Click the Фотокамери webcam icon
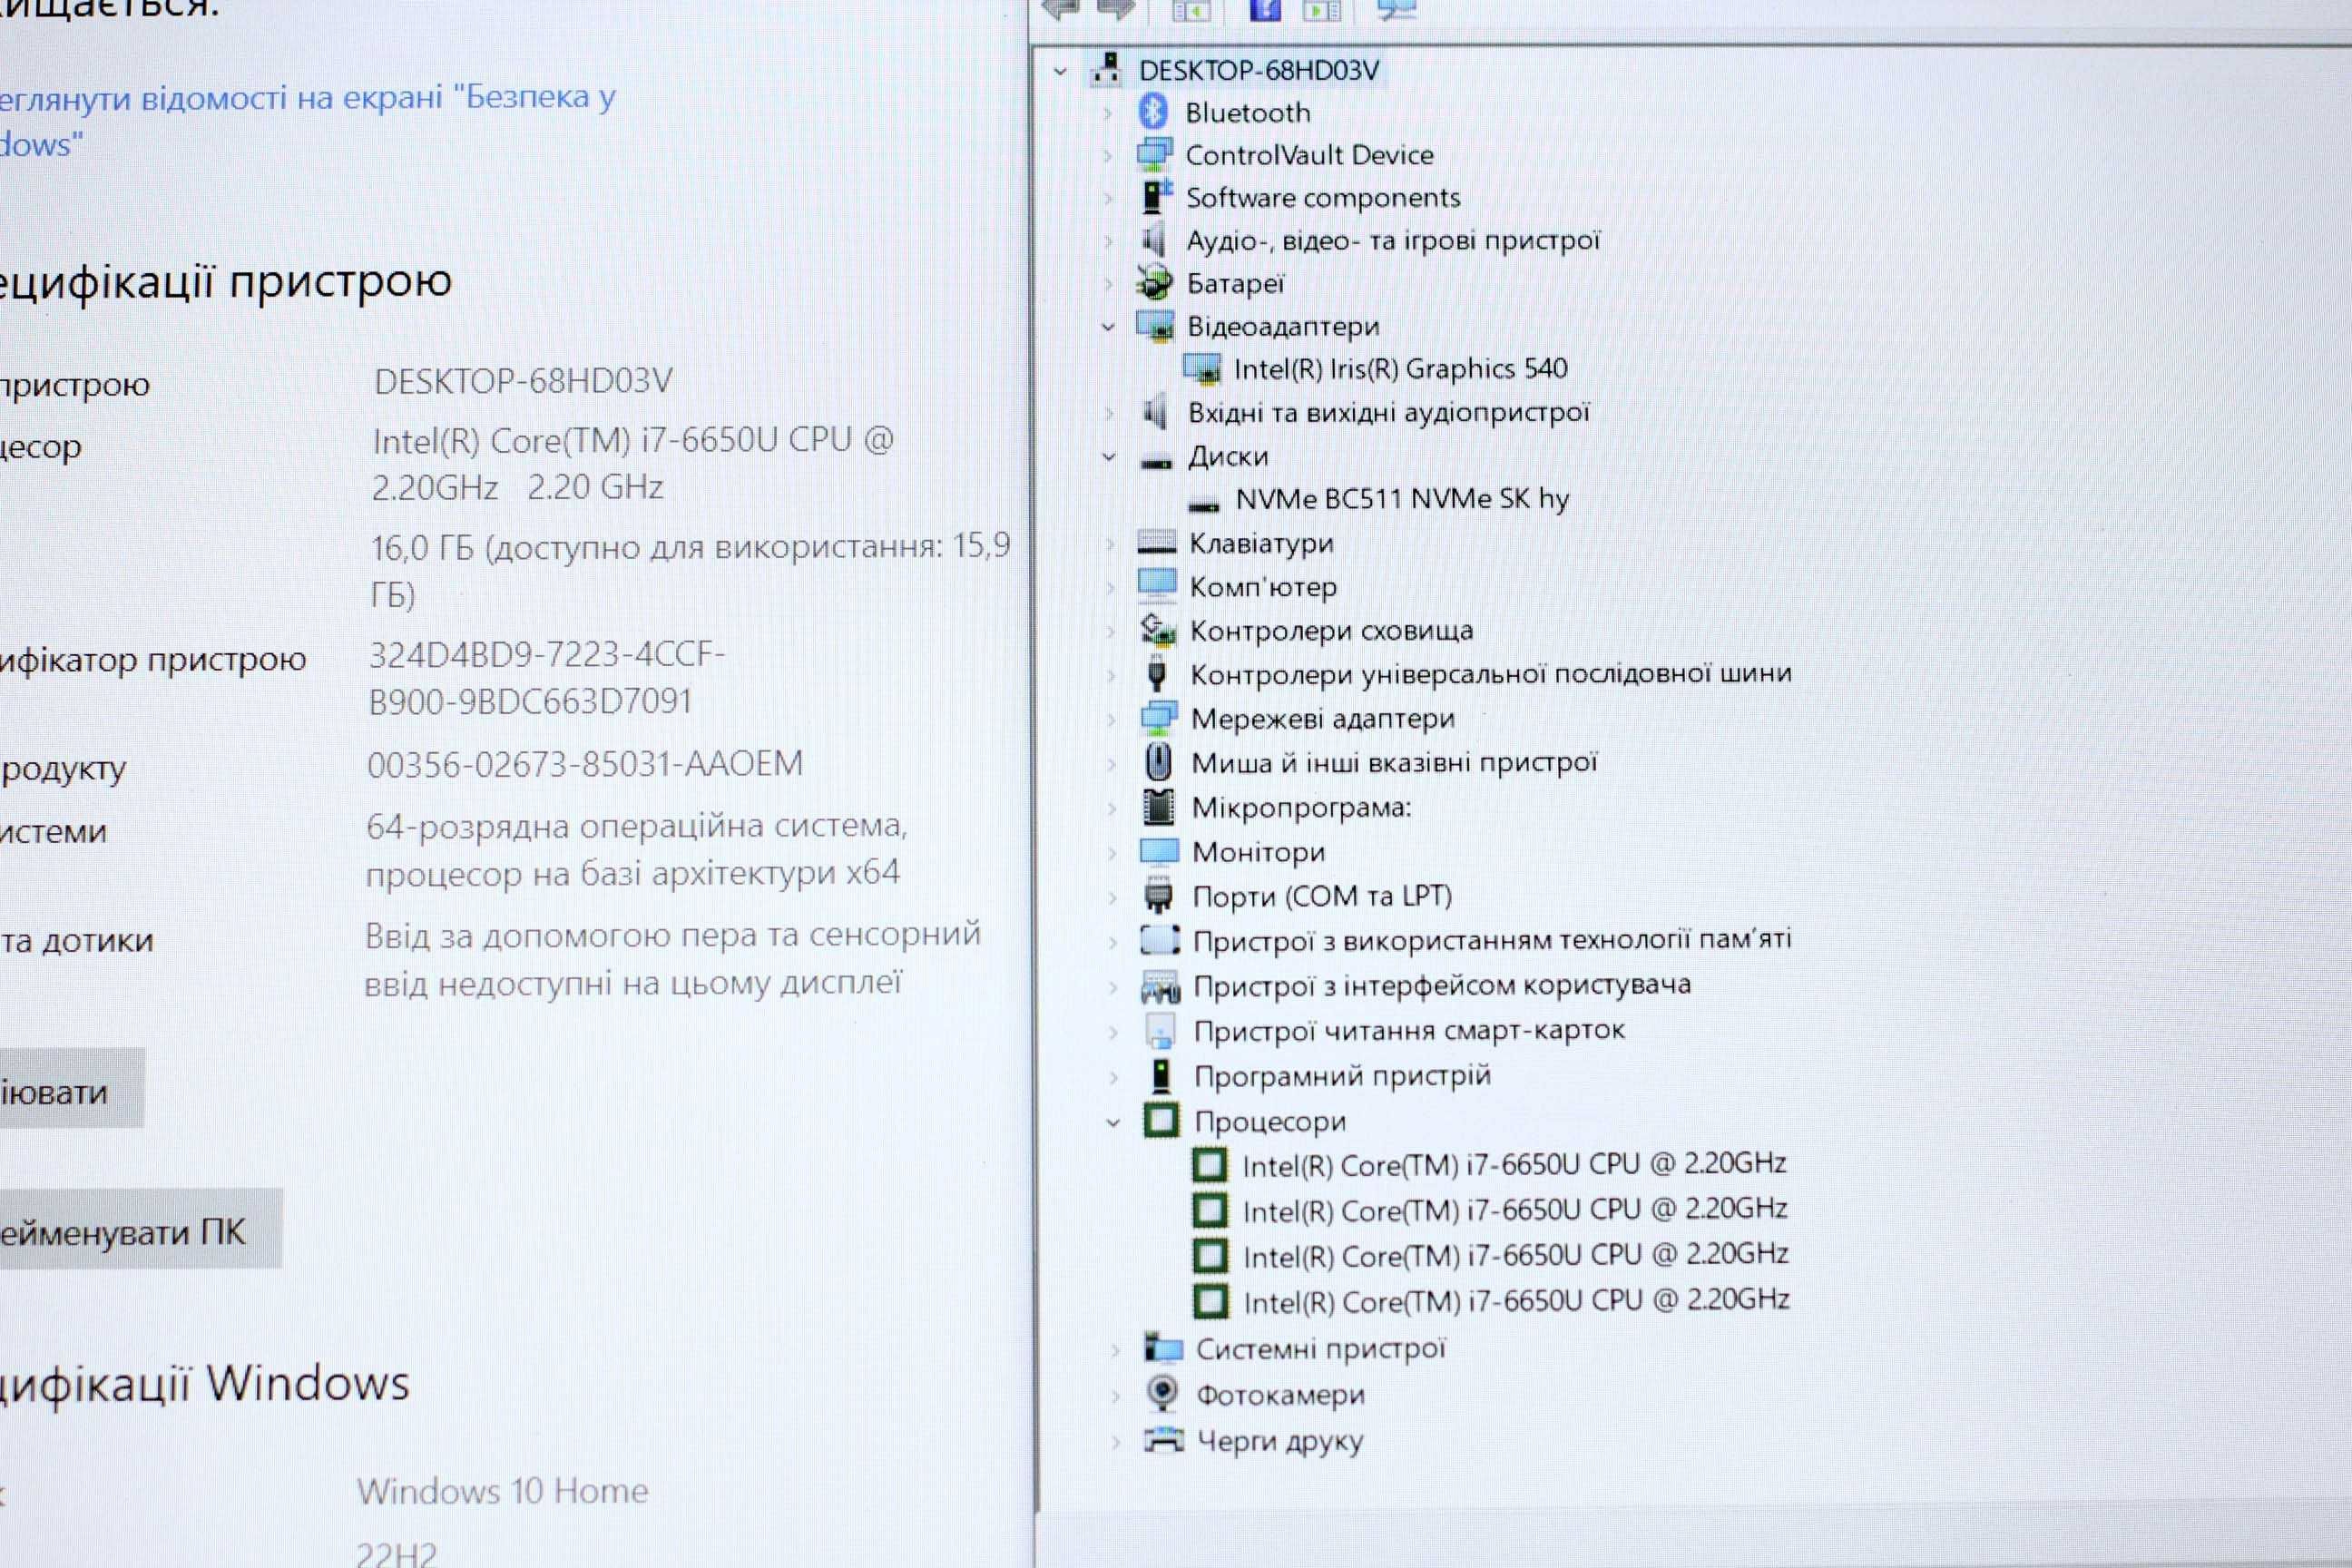 (x=1162, y=1393)
